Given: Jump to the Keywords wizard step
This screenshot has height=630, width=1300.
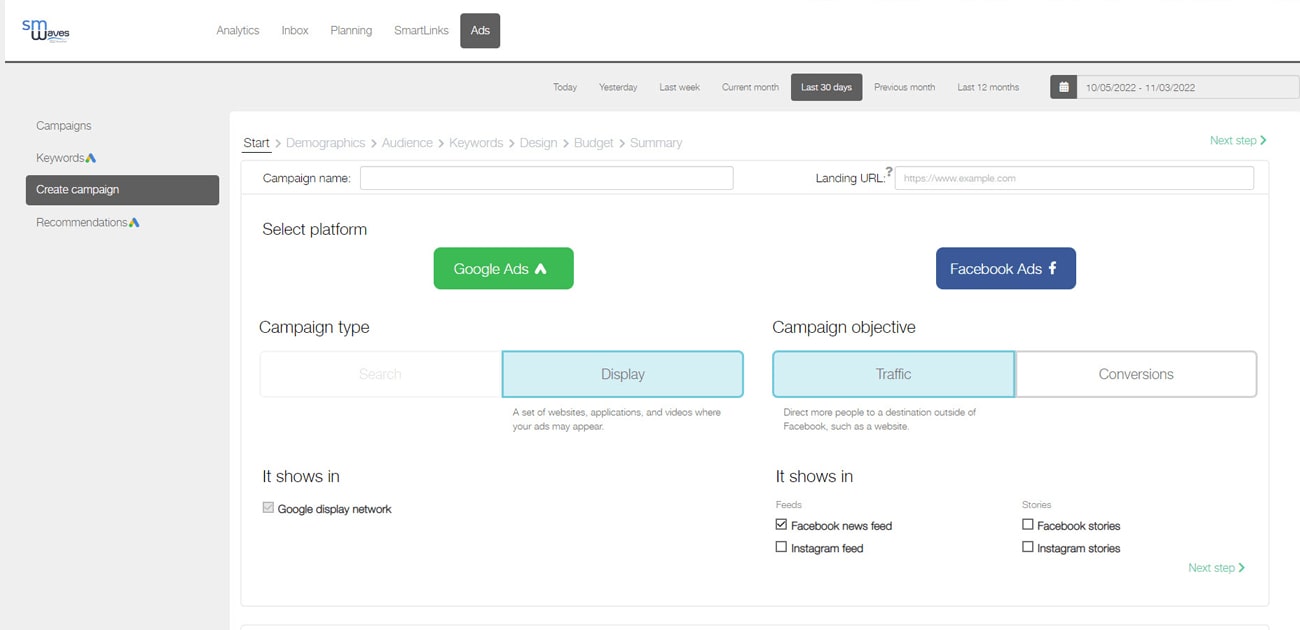Looking at the screenshot, I should coord(476,143).
